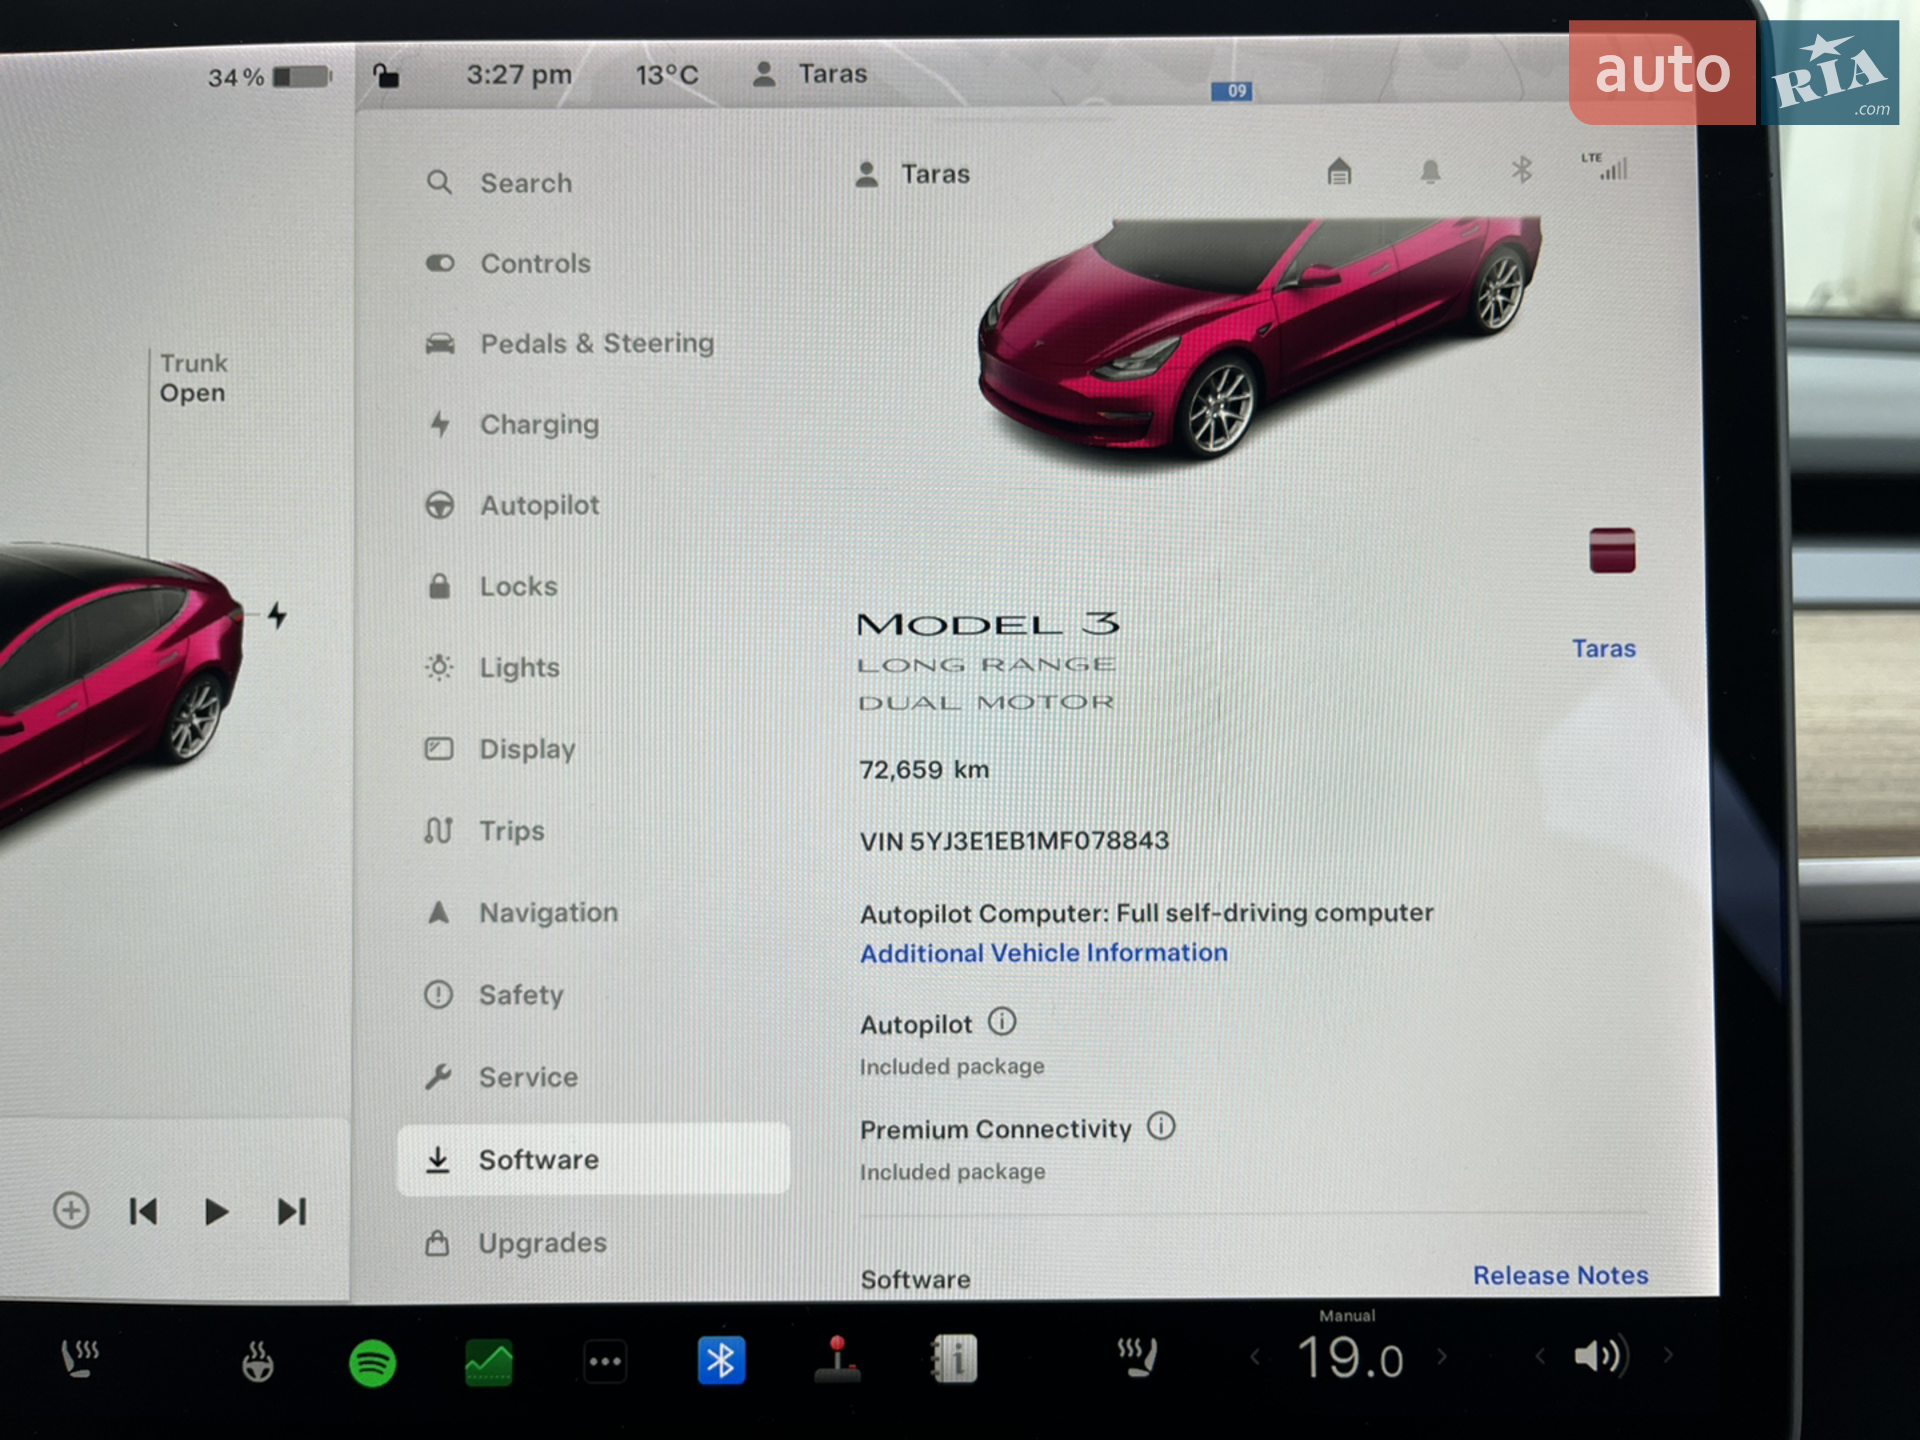The image size is (1920, 1440).
Task: Tap the blue Taras vehicle name link
Action: click(x=1603, y=649)
